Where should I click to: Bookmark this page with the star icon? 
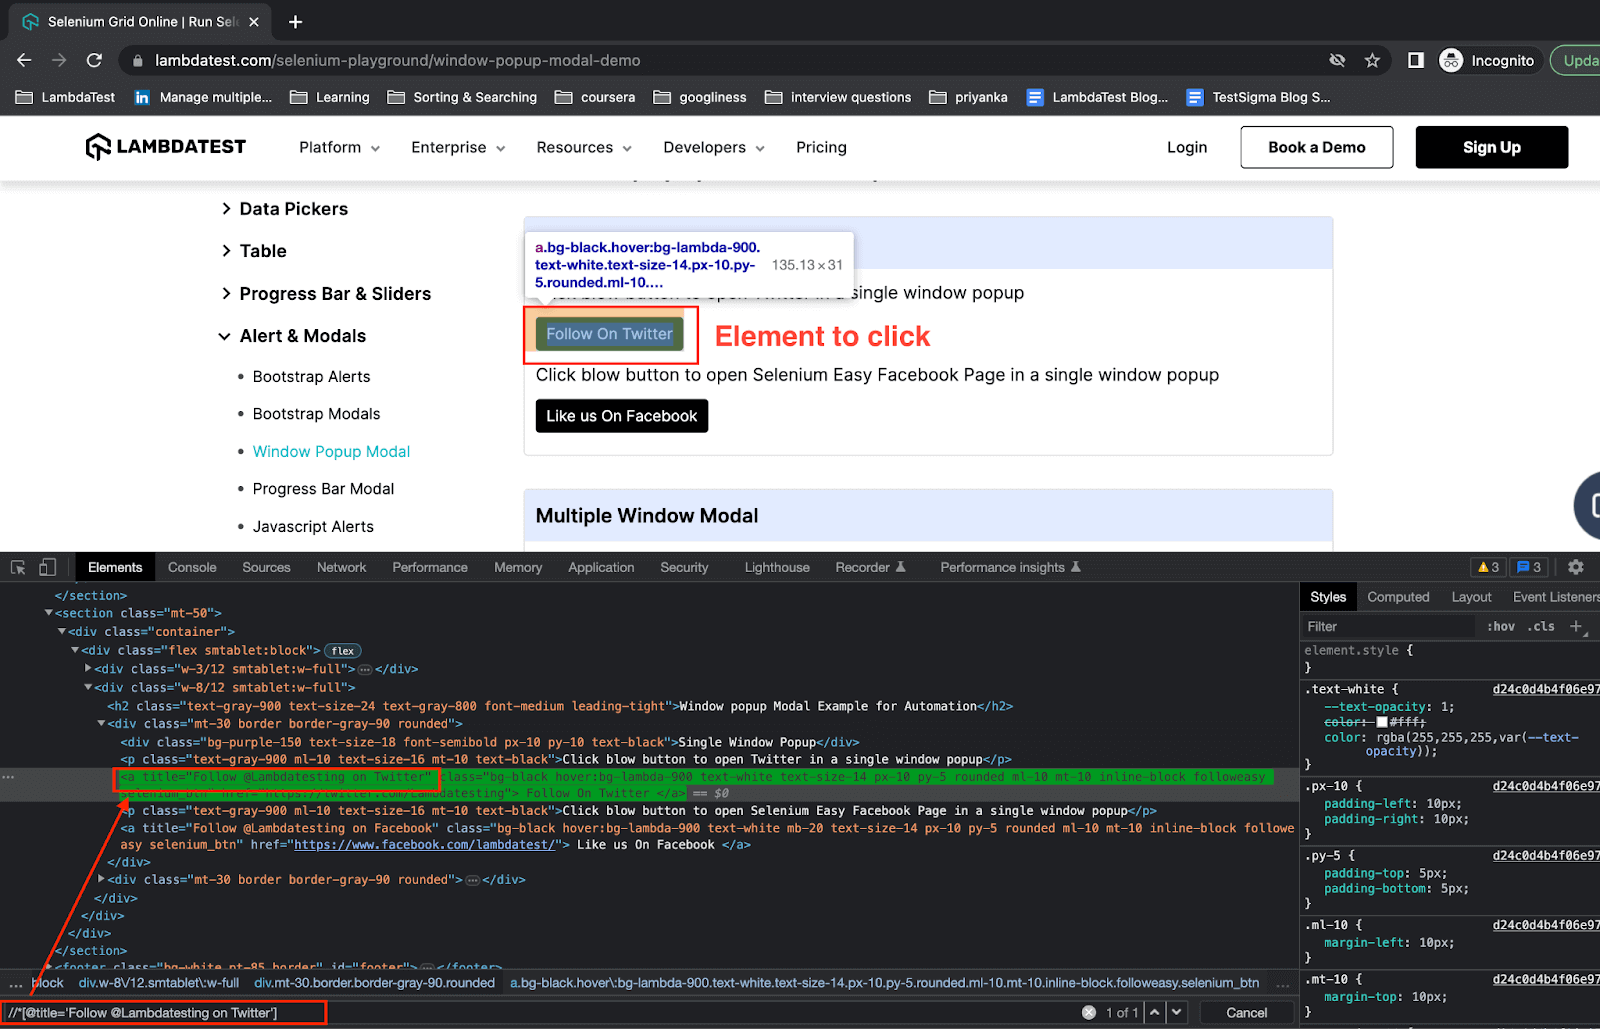pyautogui.click(x=1372, y=60)
